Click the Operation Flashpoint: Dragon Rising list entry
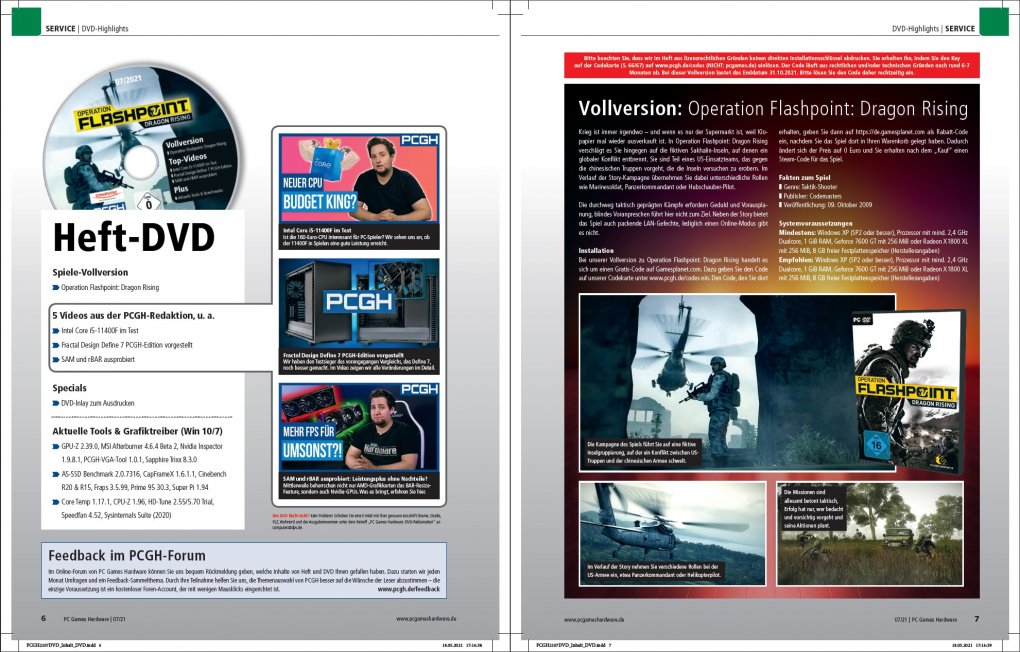This screenshot has width=1020, height=652. pyautogui.click(x=110, y=287)
